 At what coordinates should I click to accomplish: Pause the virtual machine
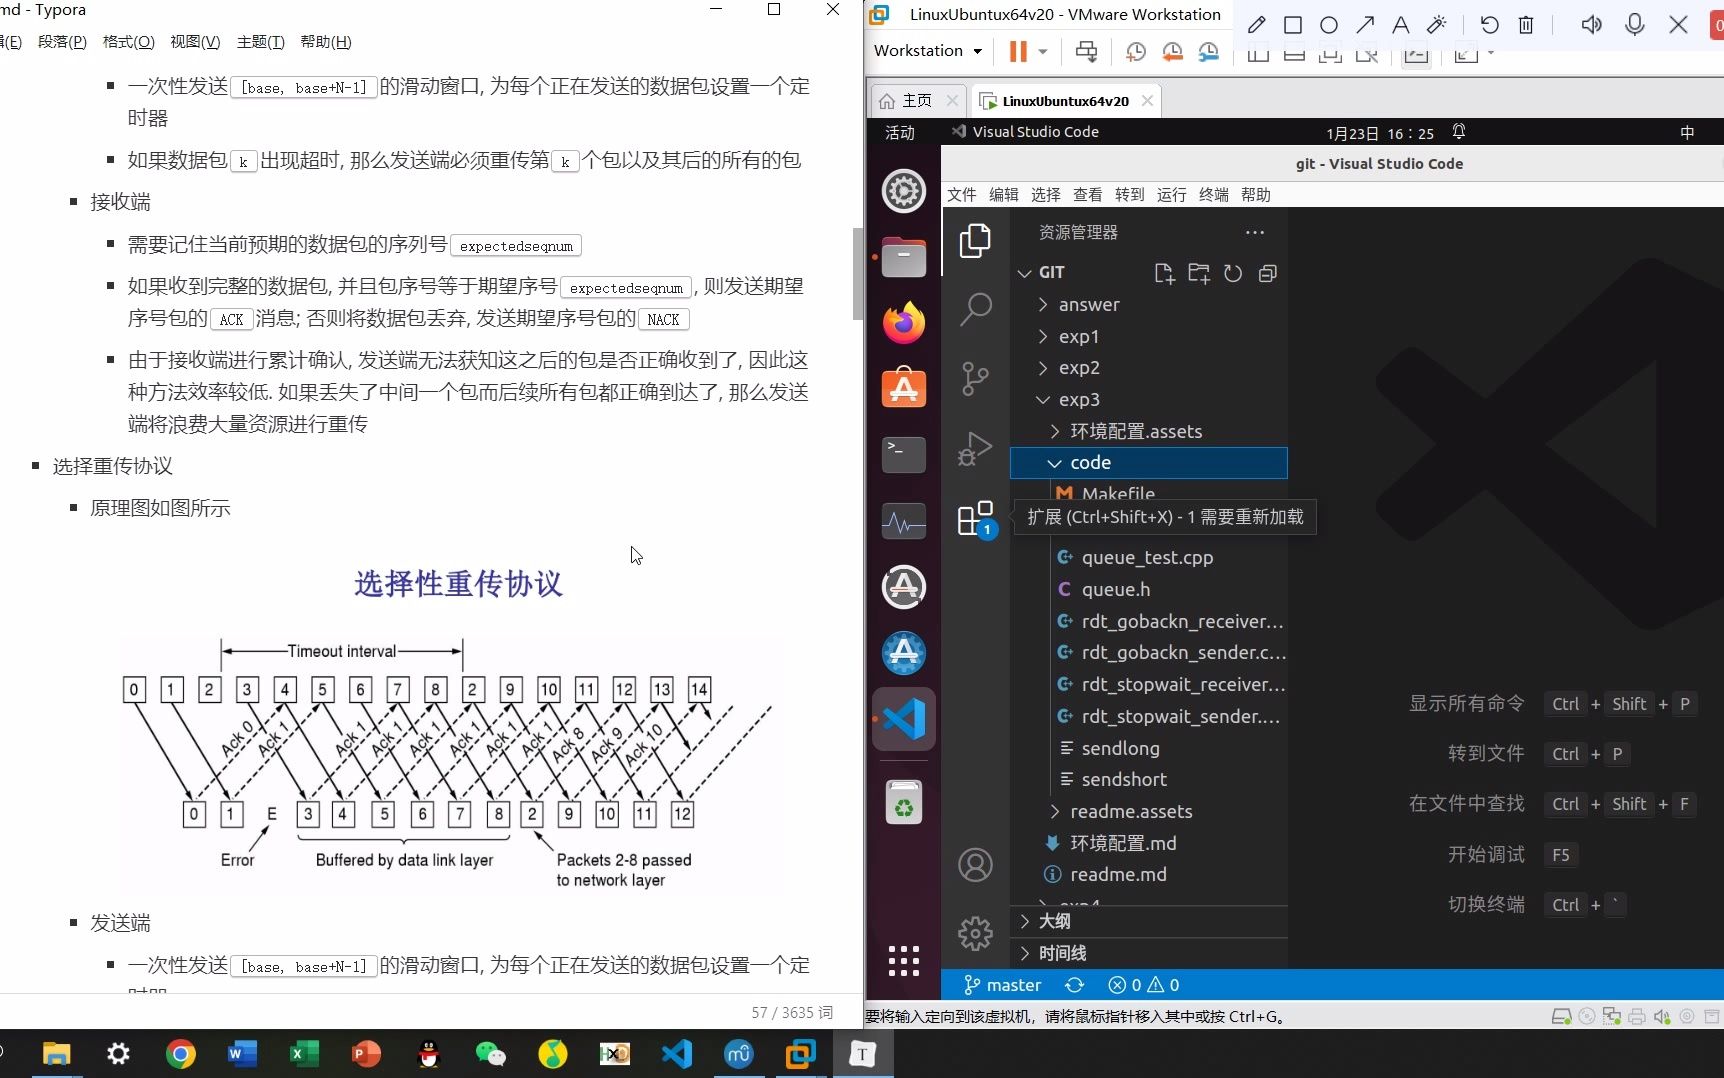coord(1017,51)
